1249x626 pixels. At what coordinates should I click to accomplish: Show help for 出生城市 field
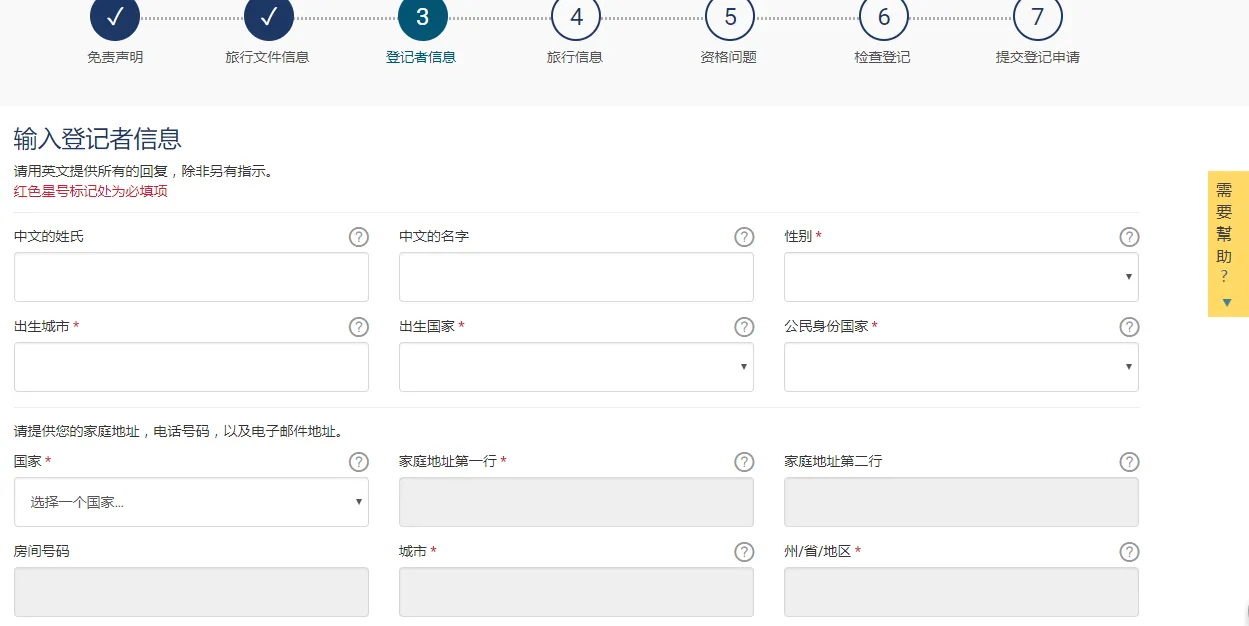pos(359,327)
